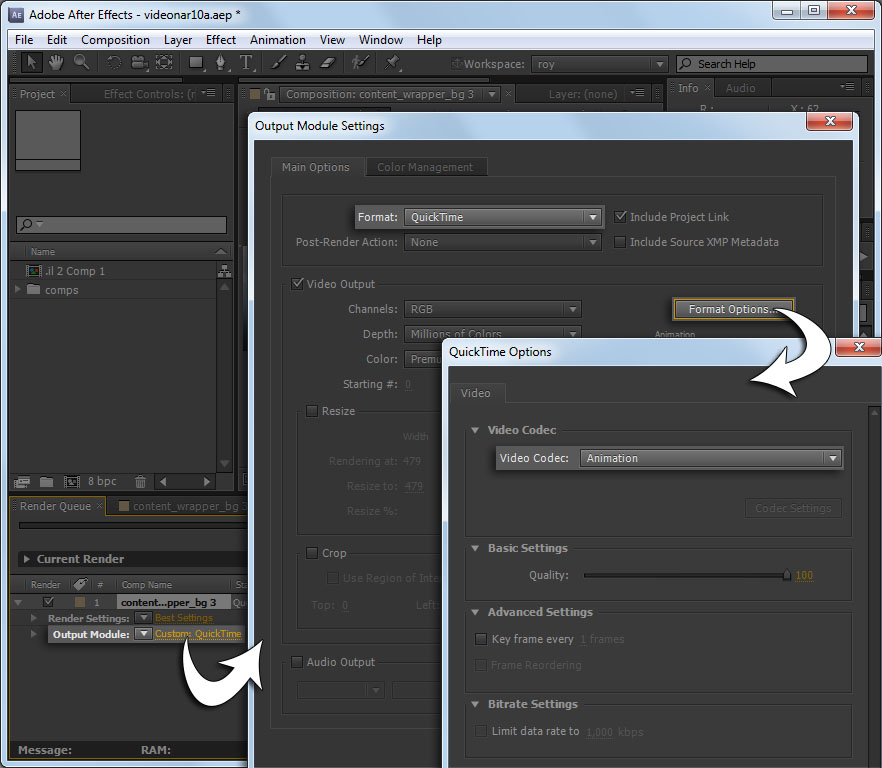Image resolution: width=882 pixels, height=768 pixels.
Task: Click the Project panel search field
Action: (x=122, y=224)
